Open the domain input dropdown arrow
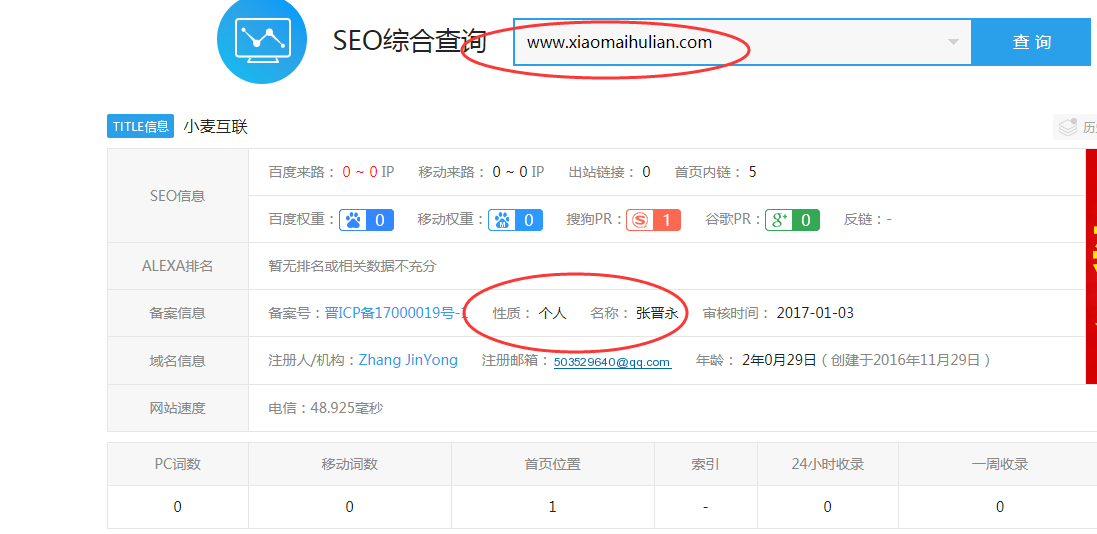 pyautogui.click(x=953, y=42)
